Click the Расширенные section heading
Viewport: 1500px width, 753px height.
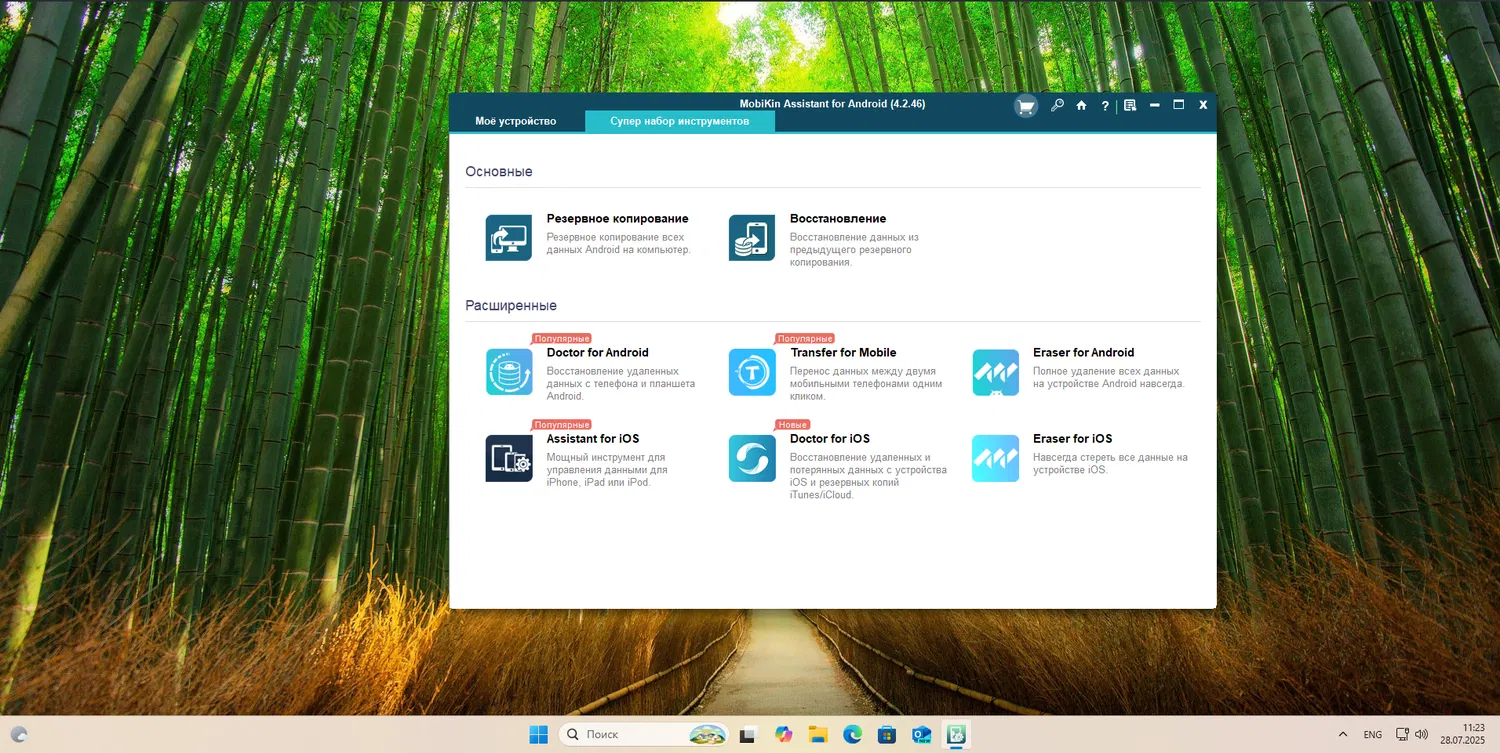click(511, 306)
